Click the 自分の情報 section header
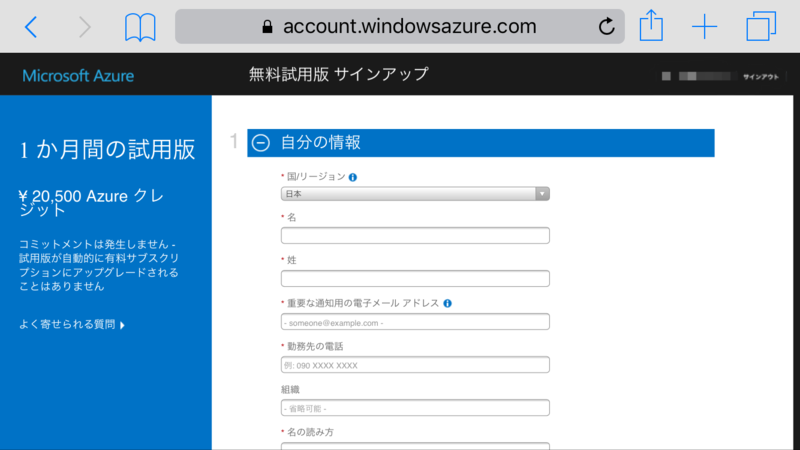 pyautogui.click(x=481, y=143)
